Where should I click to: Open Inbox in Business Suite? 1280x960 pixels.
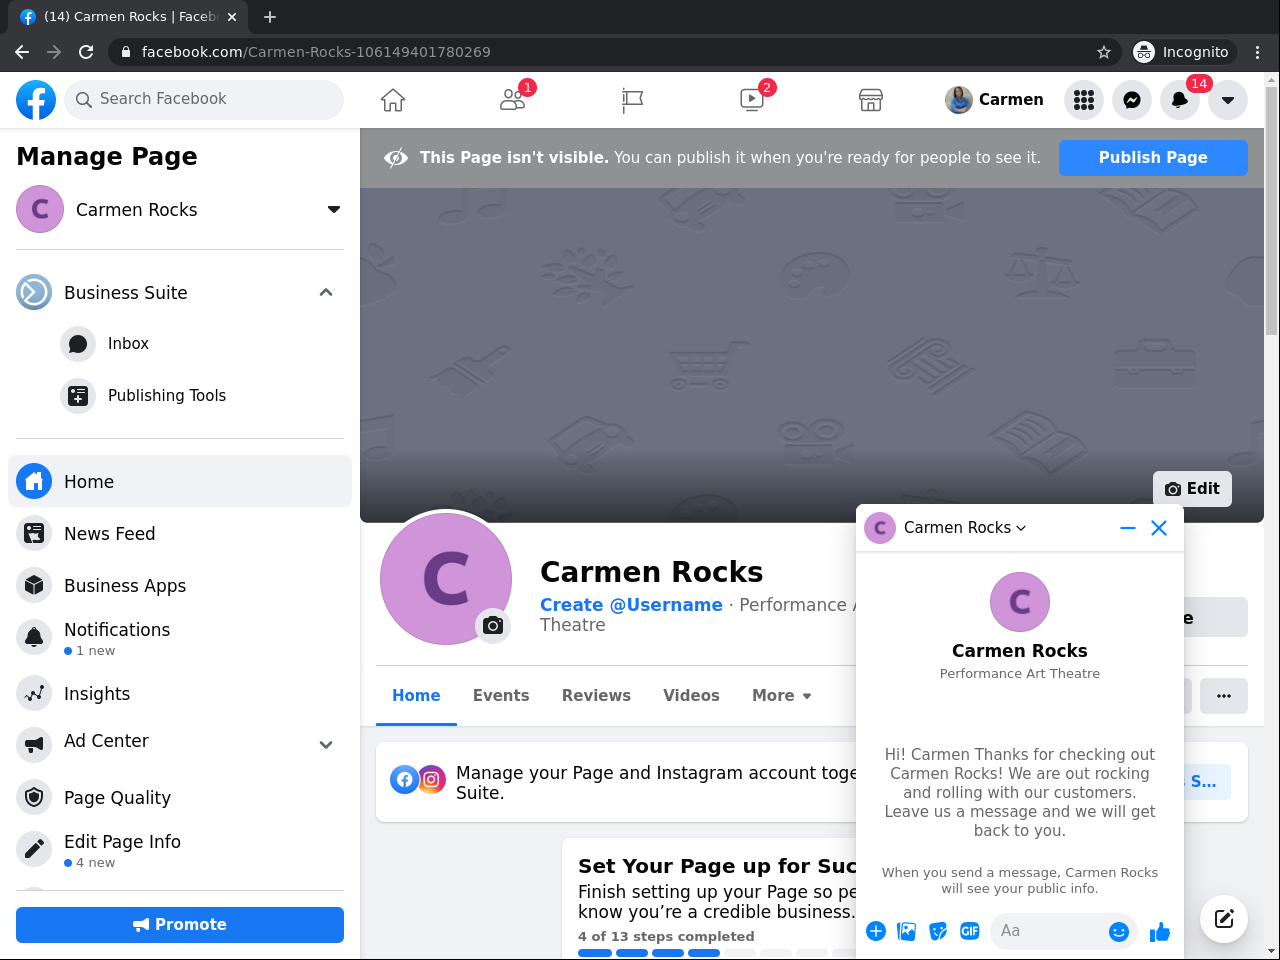tap(180, 344)
